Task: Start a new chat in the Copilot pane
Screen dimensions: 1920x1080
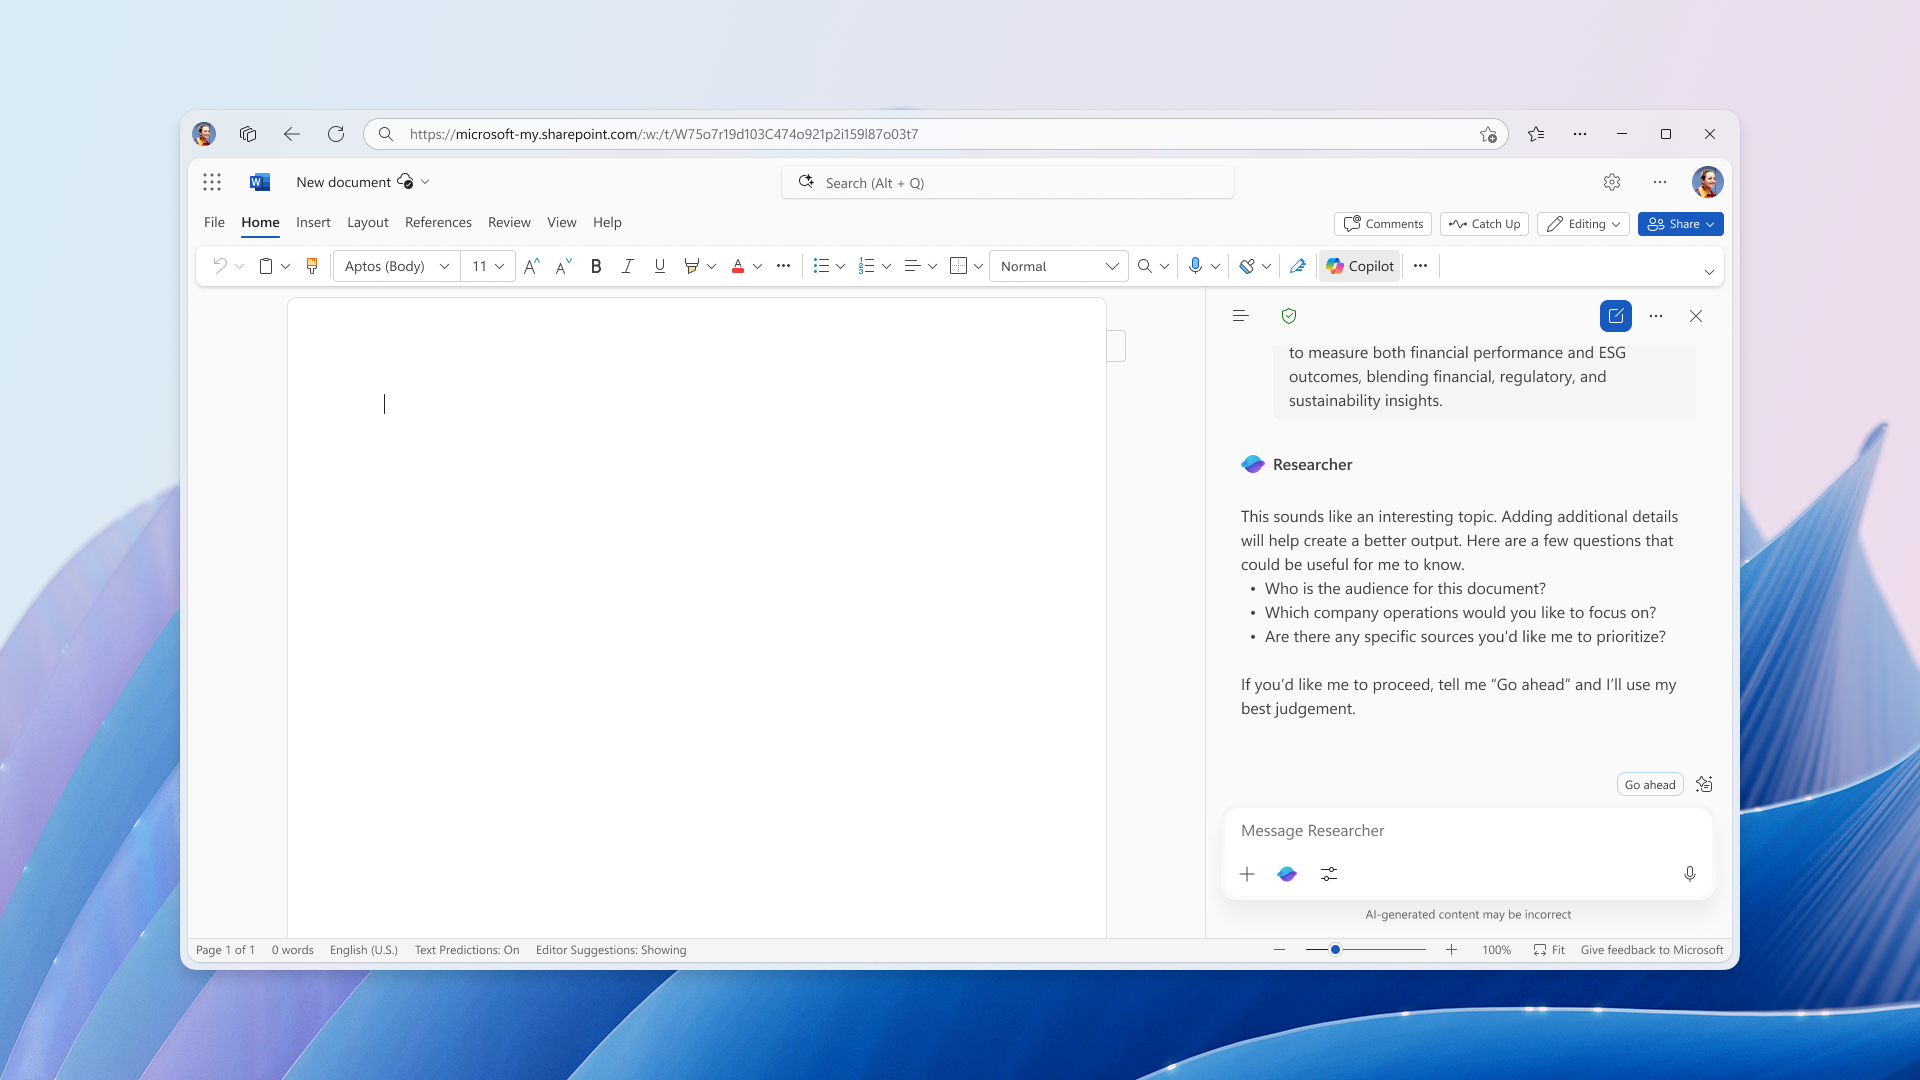Action: point(1616,316)
